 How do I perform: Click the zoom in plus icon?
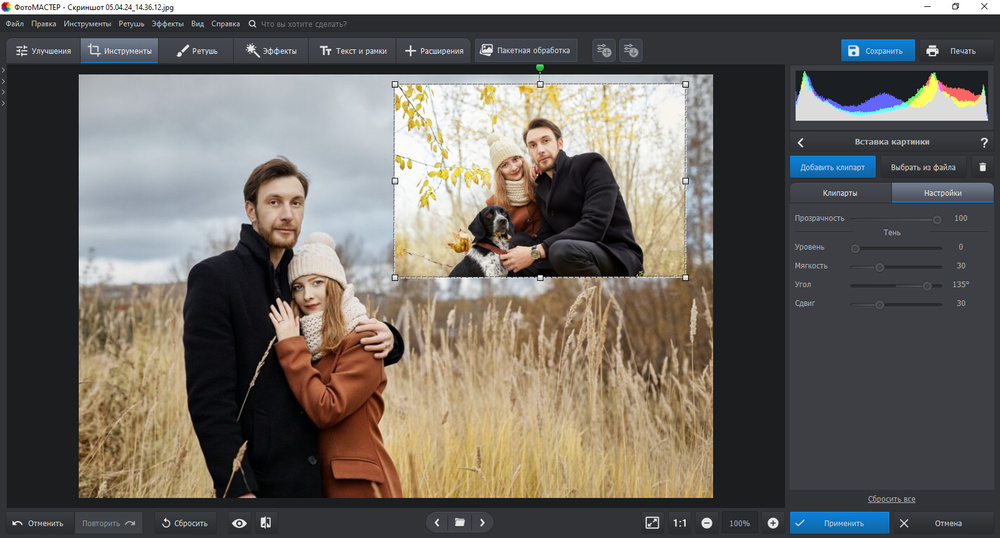click(x=773, y=523)
